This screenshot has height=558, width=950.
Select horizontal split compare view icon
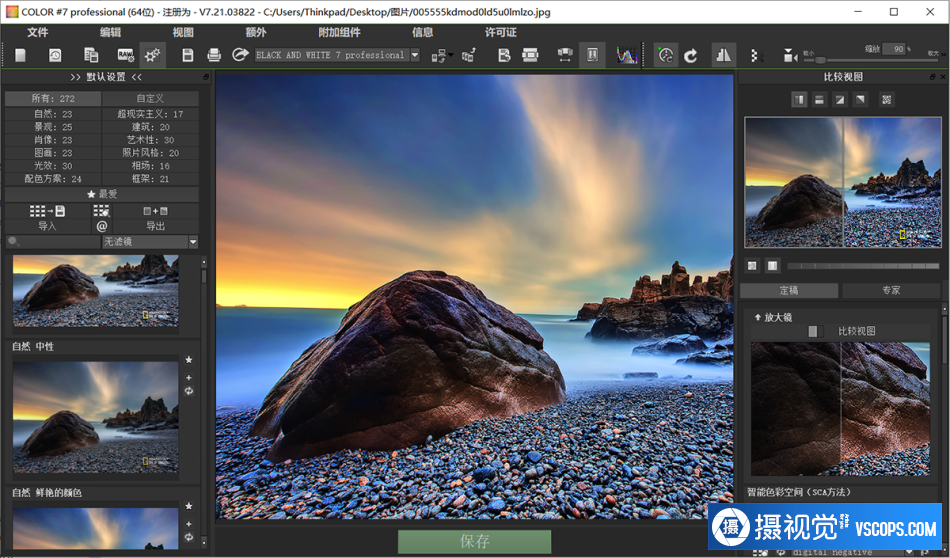coord(819,99)
